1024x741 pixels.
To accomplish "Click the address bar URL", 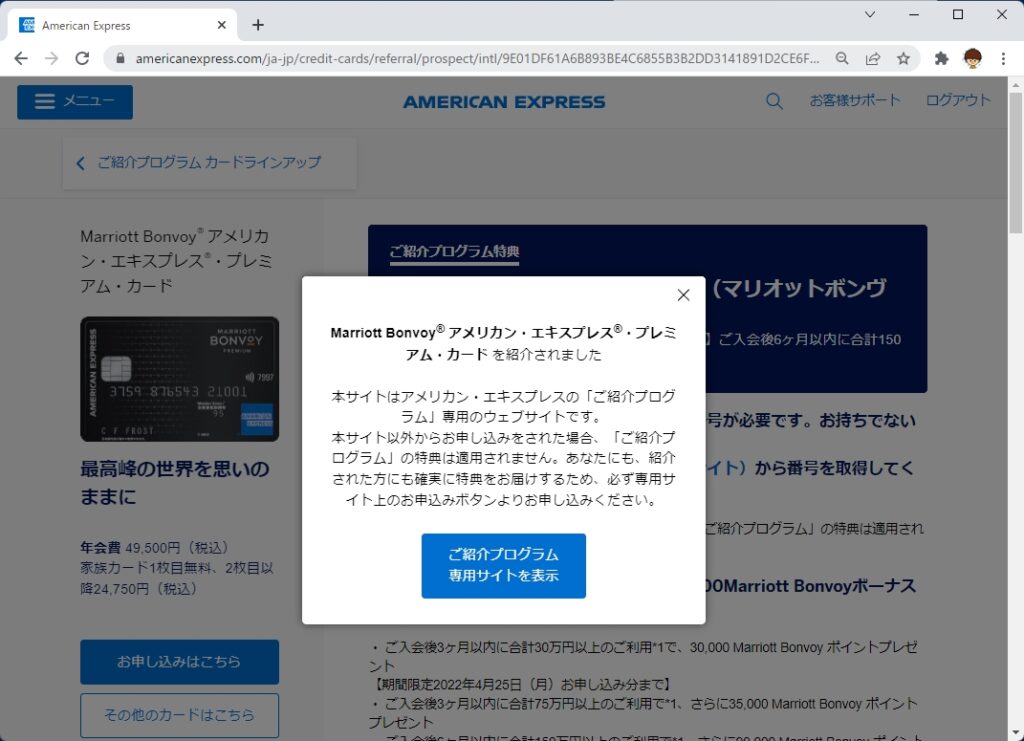I will [x=477, y=58].
